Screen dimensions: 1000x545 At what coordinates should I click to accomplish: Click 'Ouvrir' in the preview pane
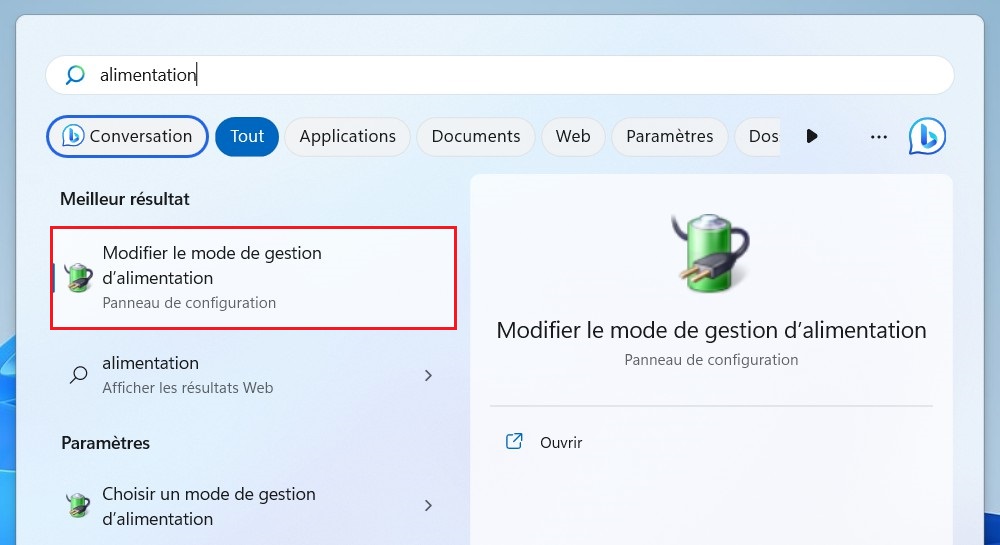click(561, 442)
